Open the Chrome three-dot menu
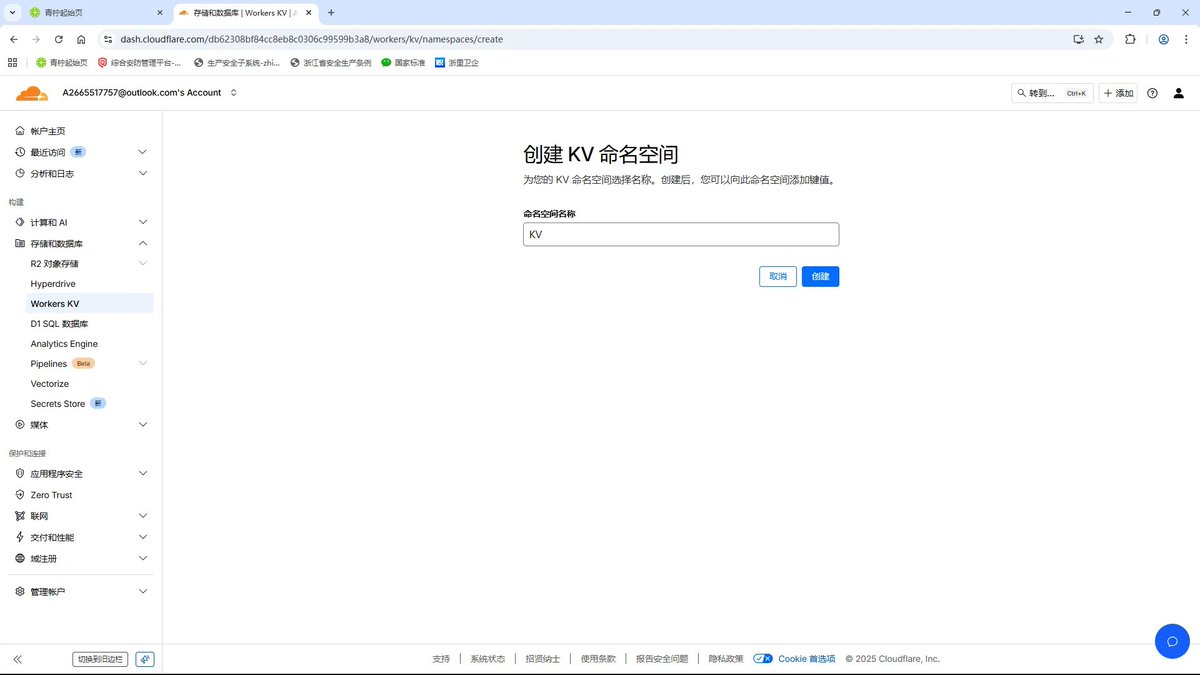Viewport: 1200px width, 675px height. coord(1186,39)
